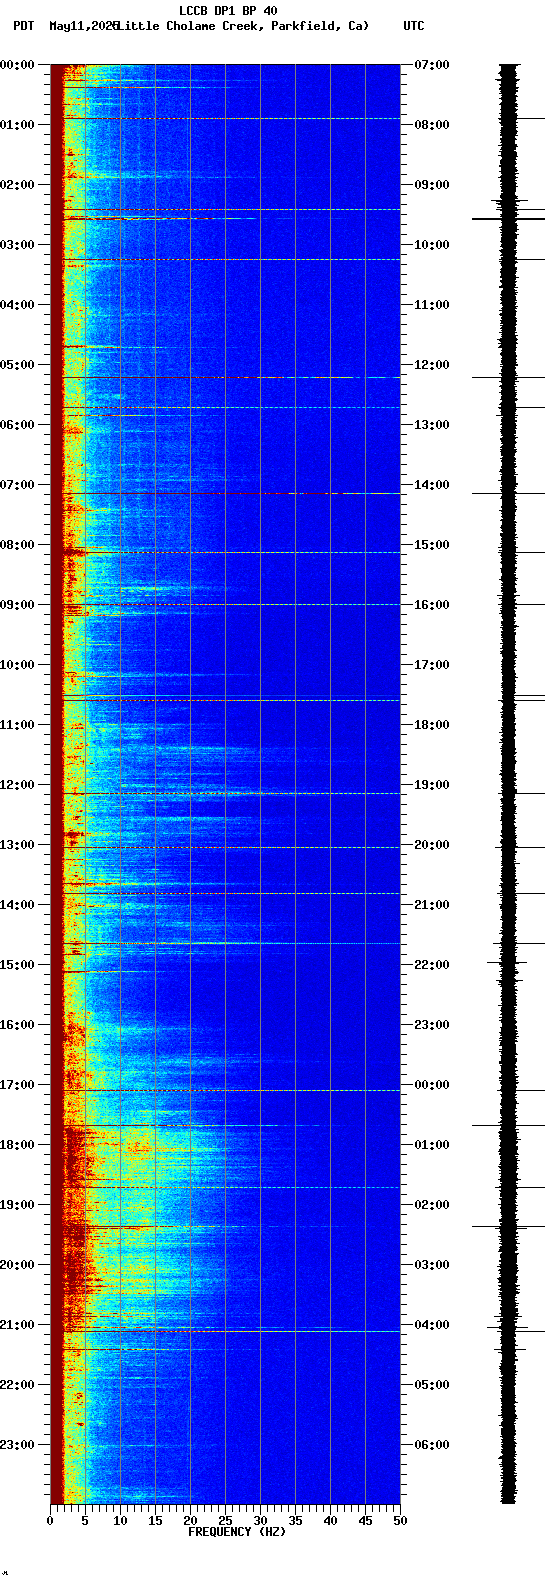Image resolution: width=552 pixels, height=1584 pixels.
Task: Click the 40 Hz frequency tick label
Action: pos(330,1521)
